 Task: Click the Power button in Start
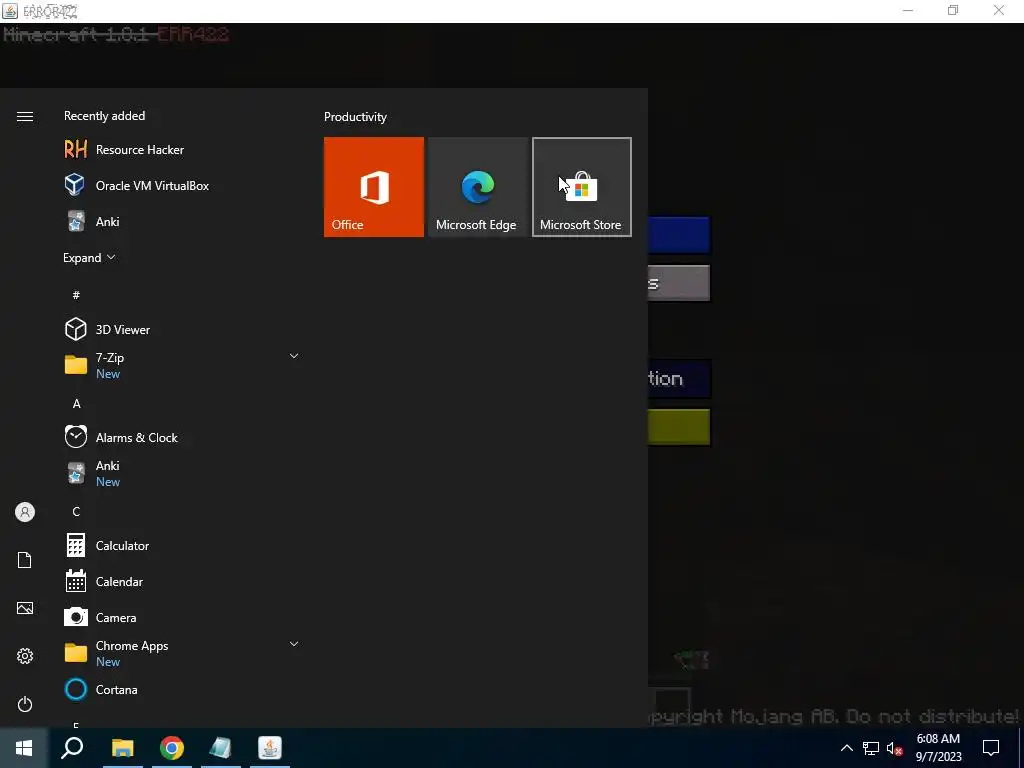pyautogui.click(x=25, y=704)
